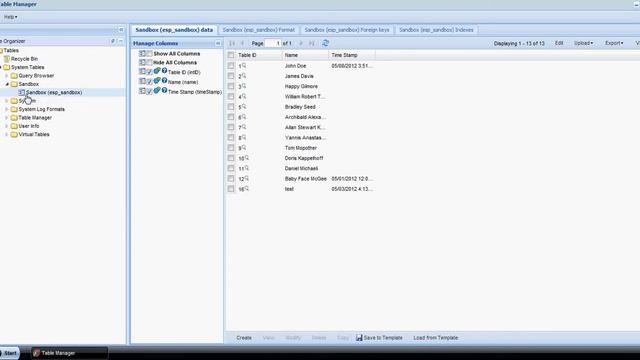The height and width of the screenshot is (360, 640).
Task: Go to the first page of results
Action: tap(232, 43)
